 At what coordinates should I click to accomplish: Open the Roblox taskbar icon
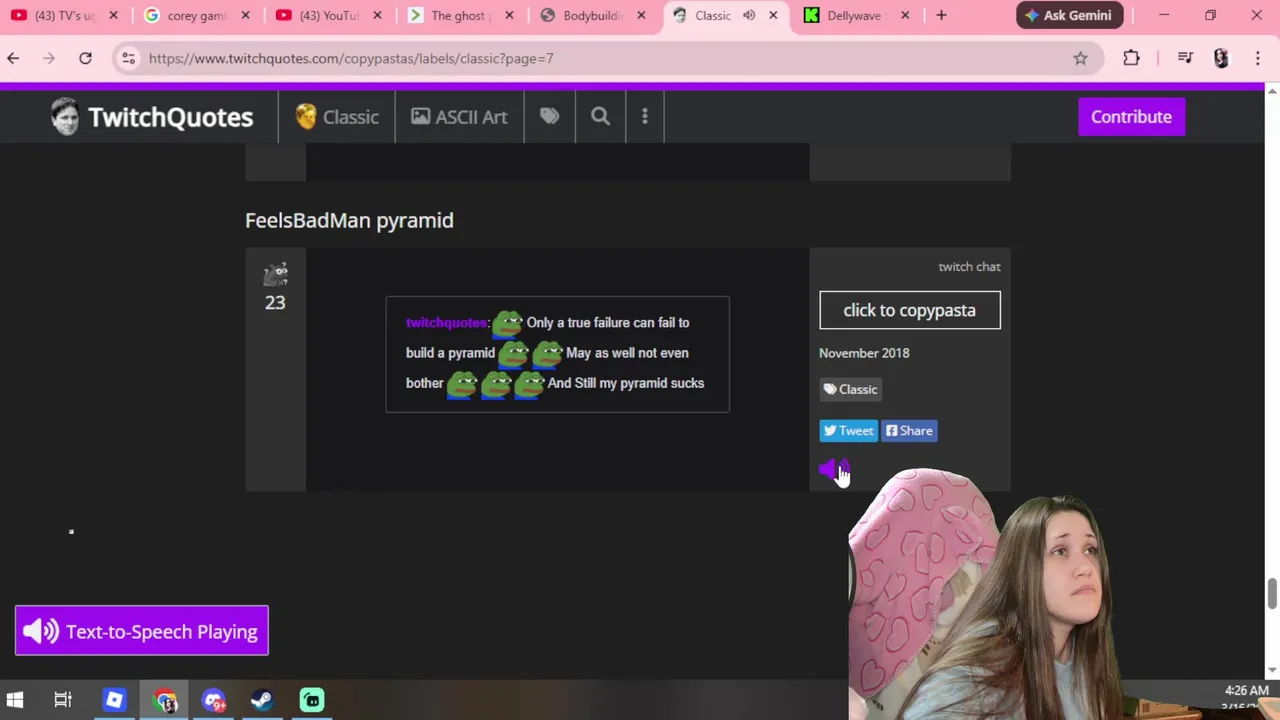tap(114, 700)
